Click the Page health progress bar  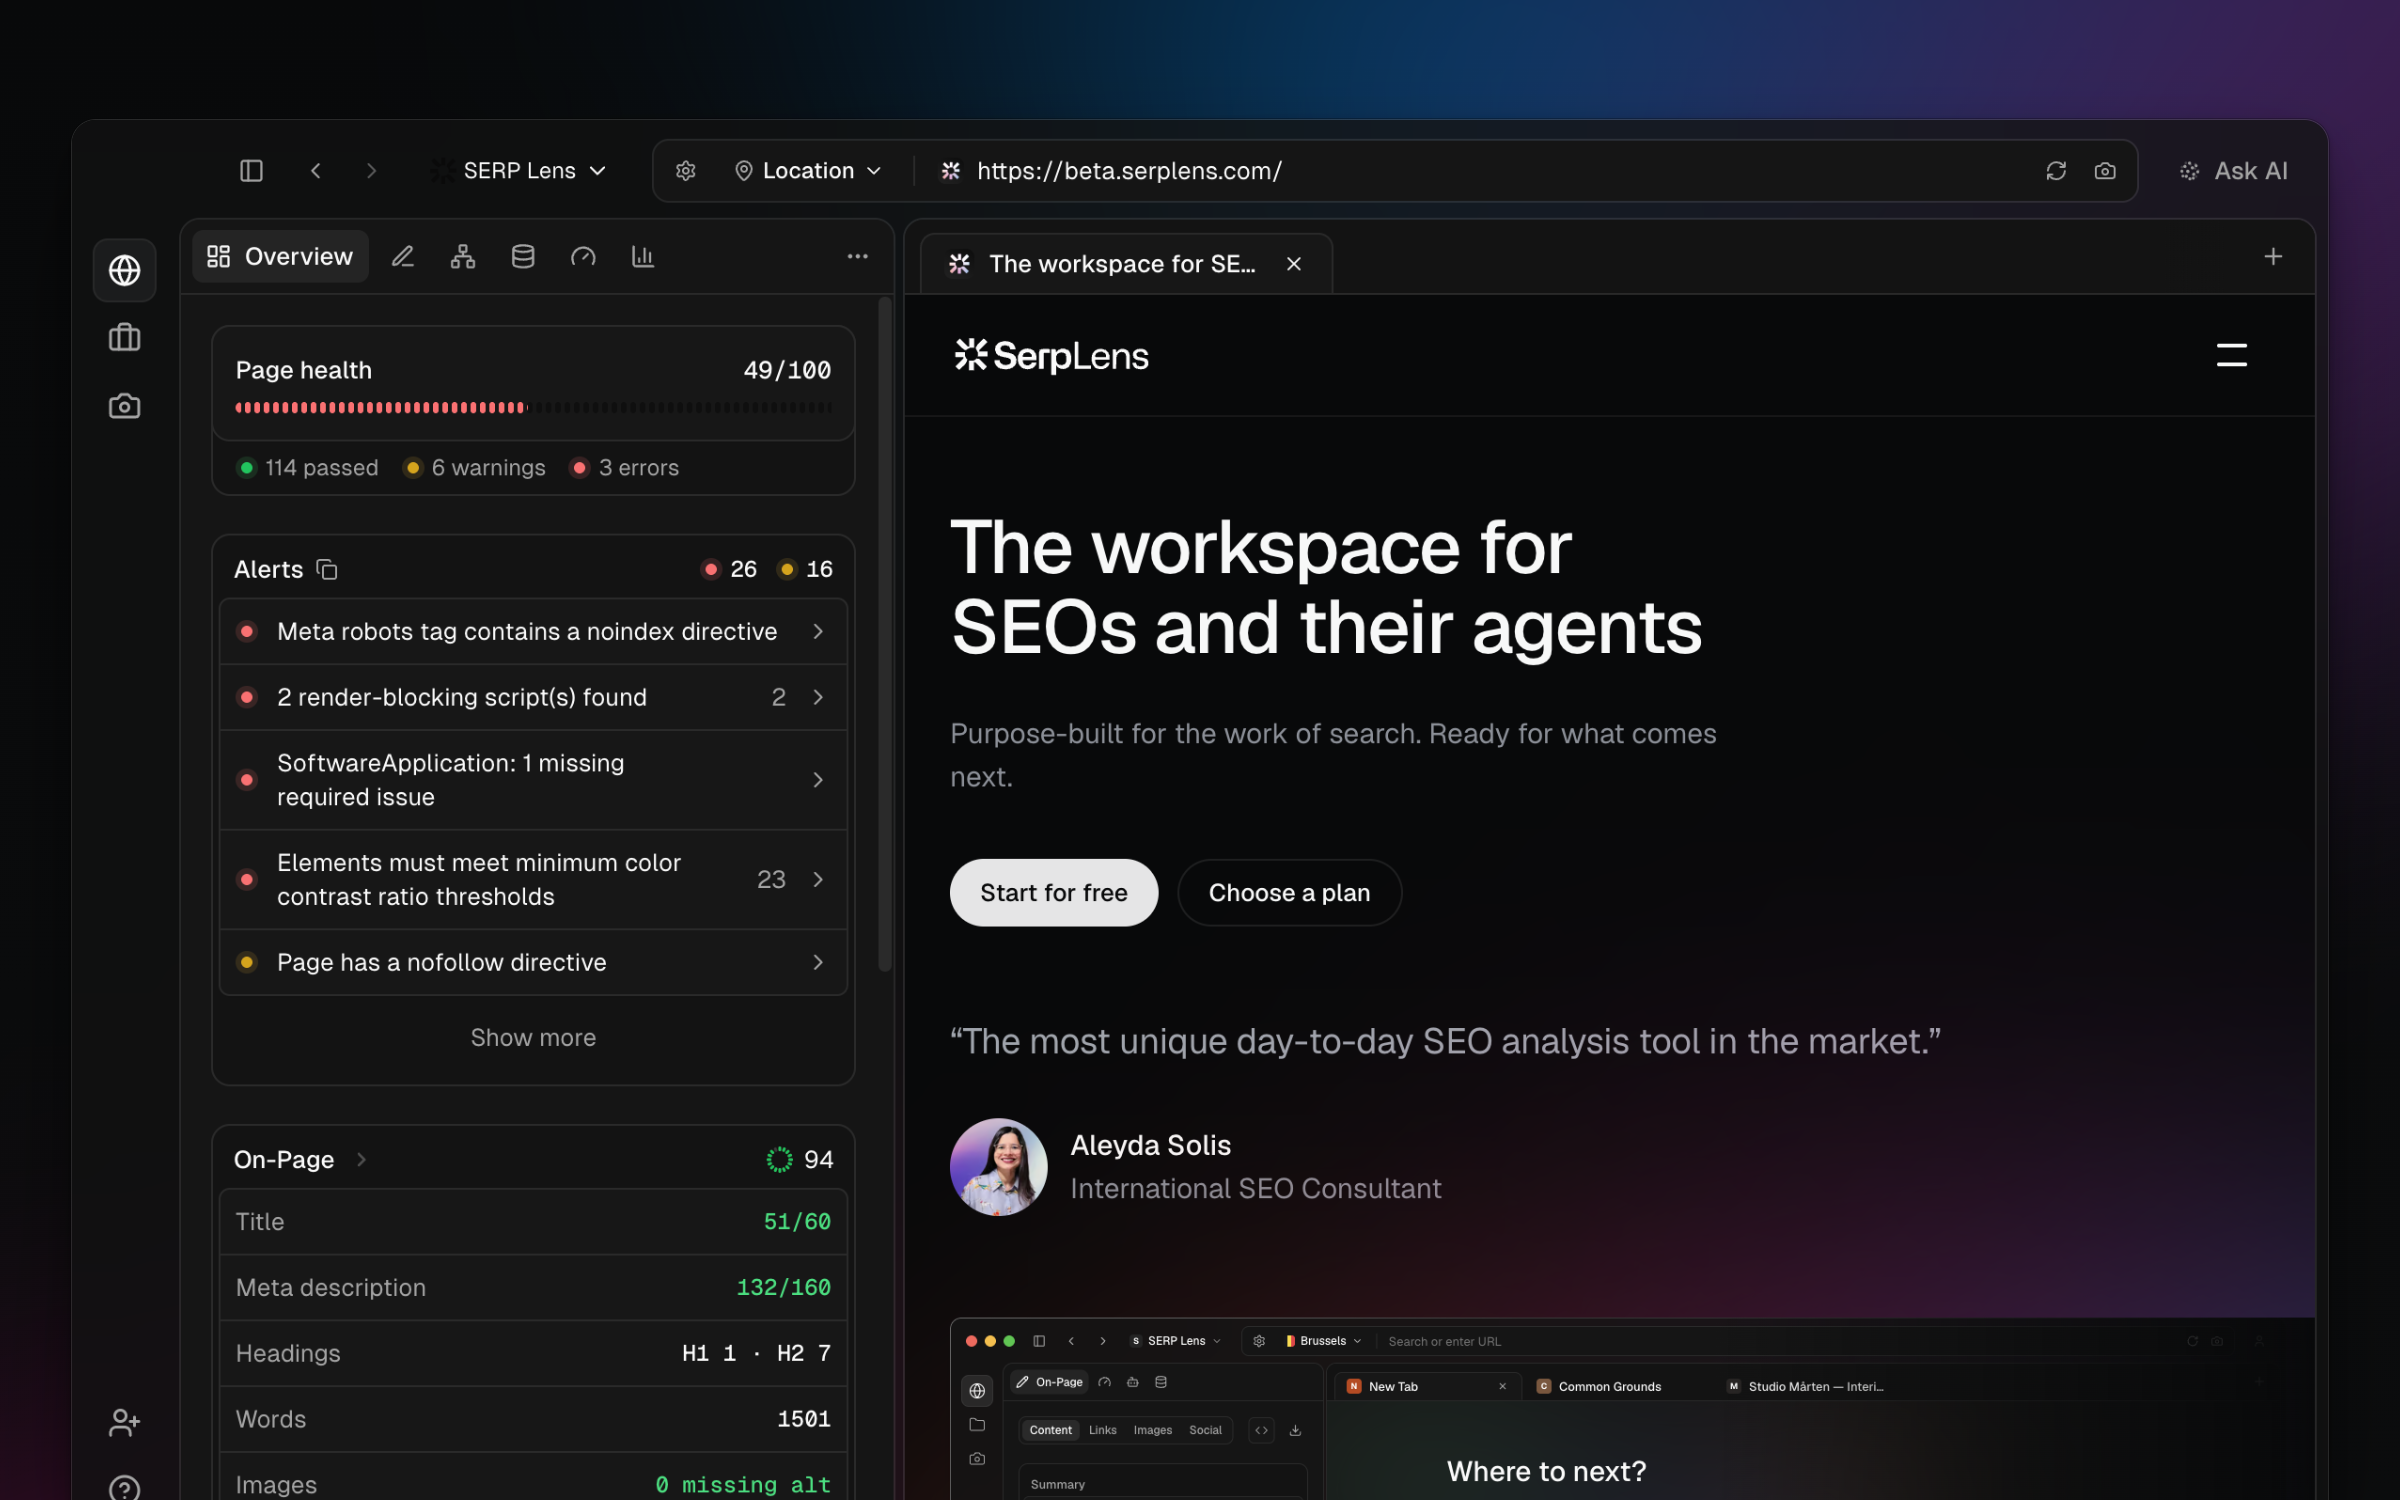tap(533, 407)
